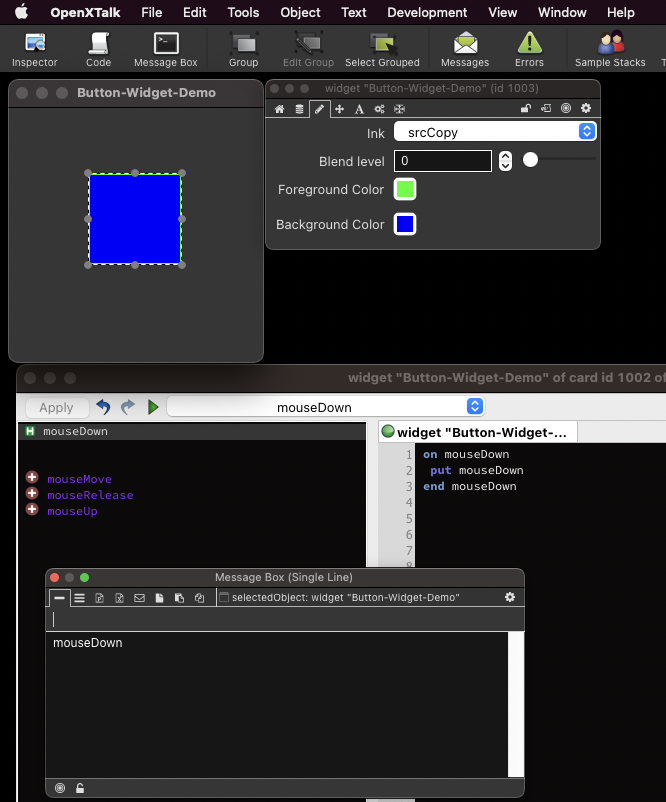This screenshot has height=802, width=666.
Task: Open Message Box settings gear
Action: tap(510, 597)
